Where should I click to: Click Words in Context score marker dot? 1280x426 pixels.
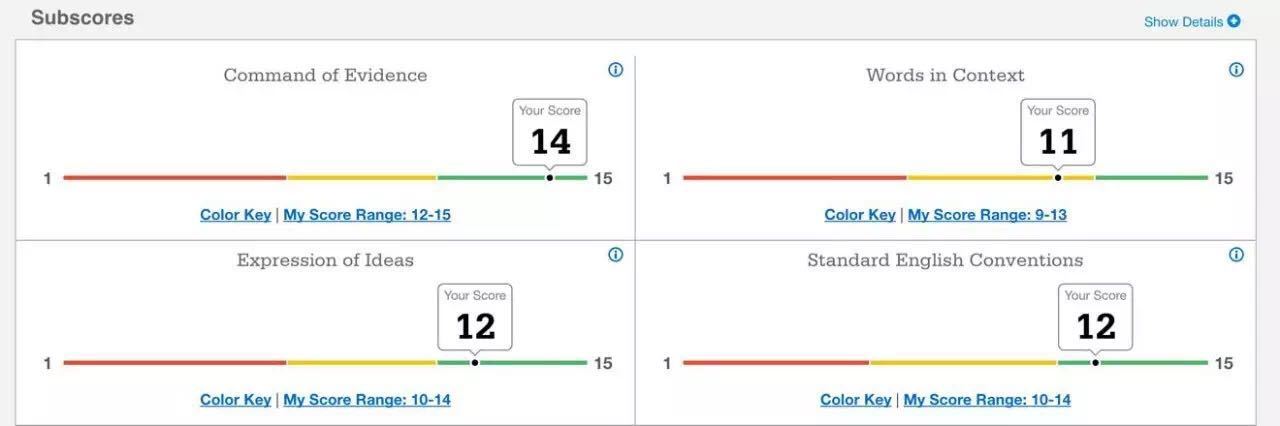pyautogui.click(x=1058, y=178)
